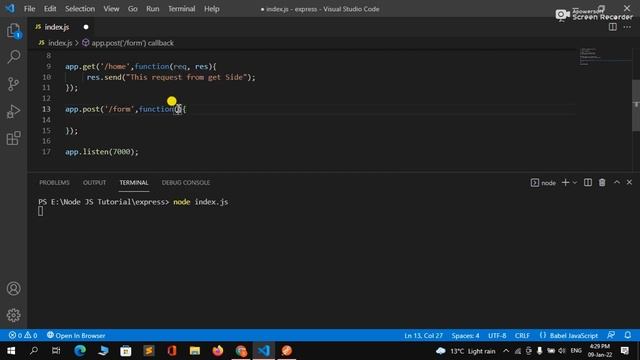Open Windows taskbar search
The width and height of the screenshot is (640, 360).
coord(34,351)
